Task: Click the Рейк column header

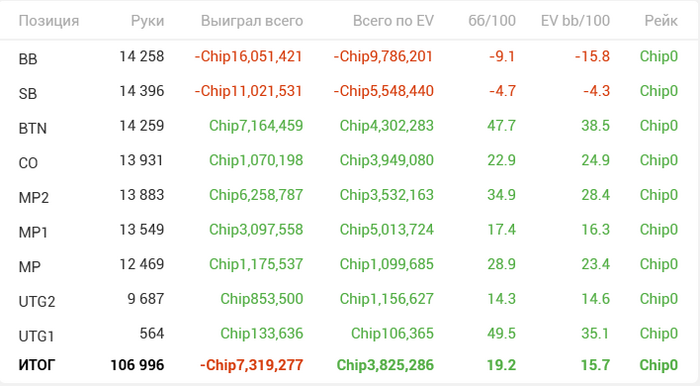Action: (661, 21)
